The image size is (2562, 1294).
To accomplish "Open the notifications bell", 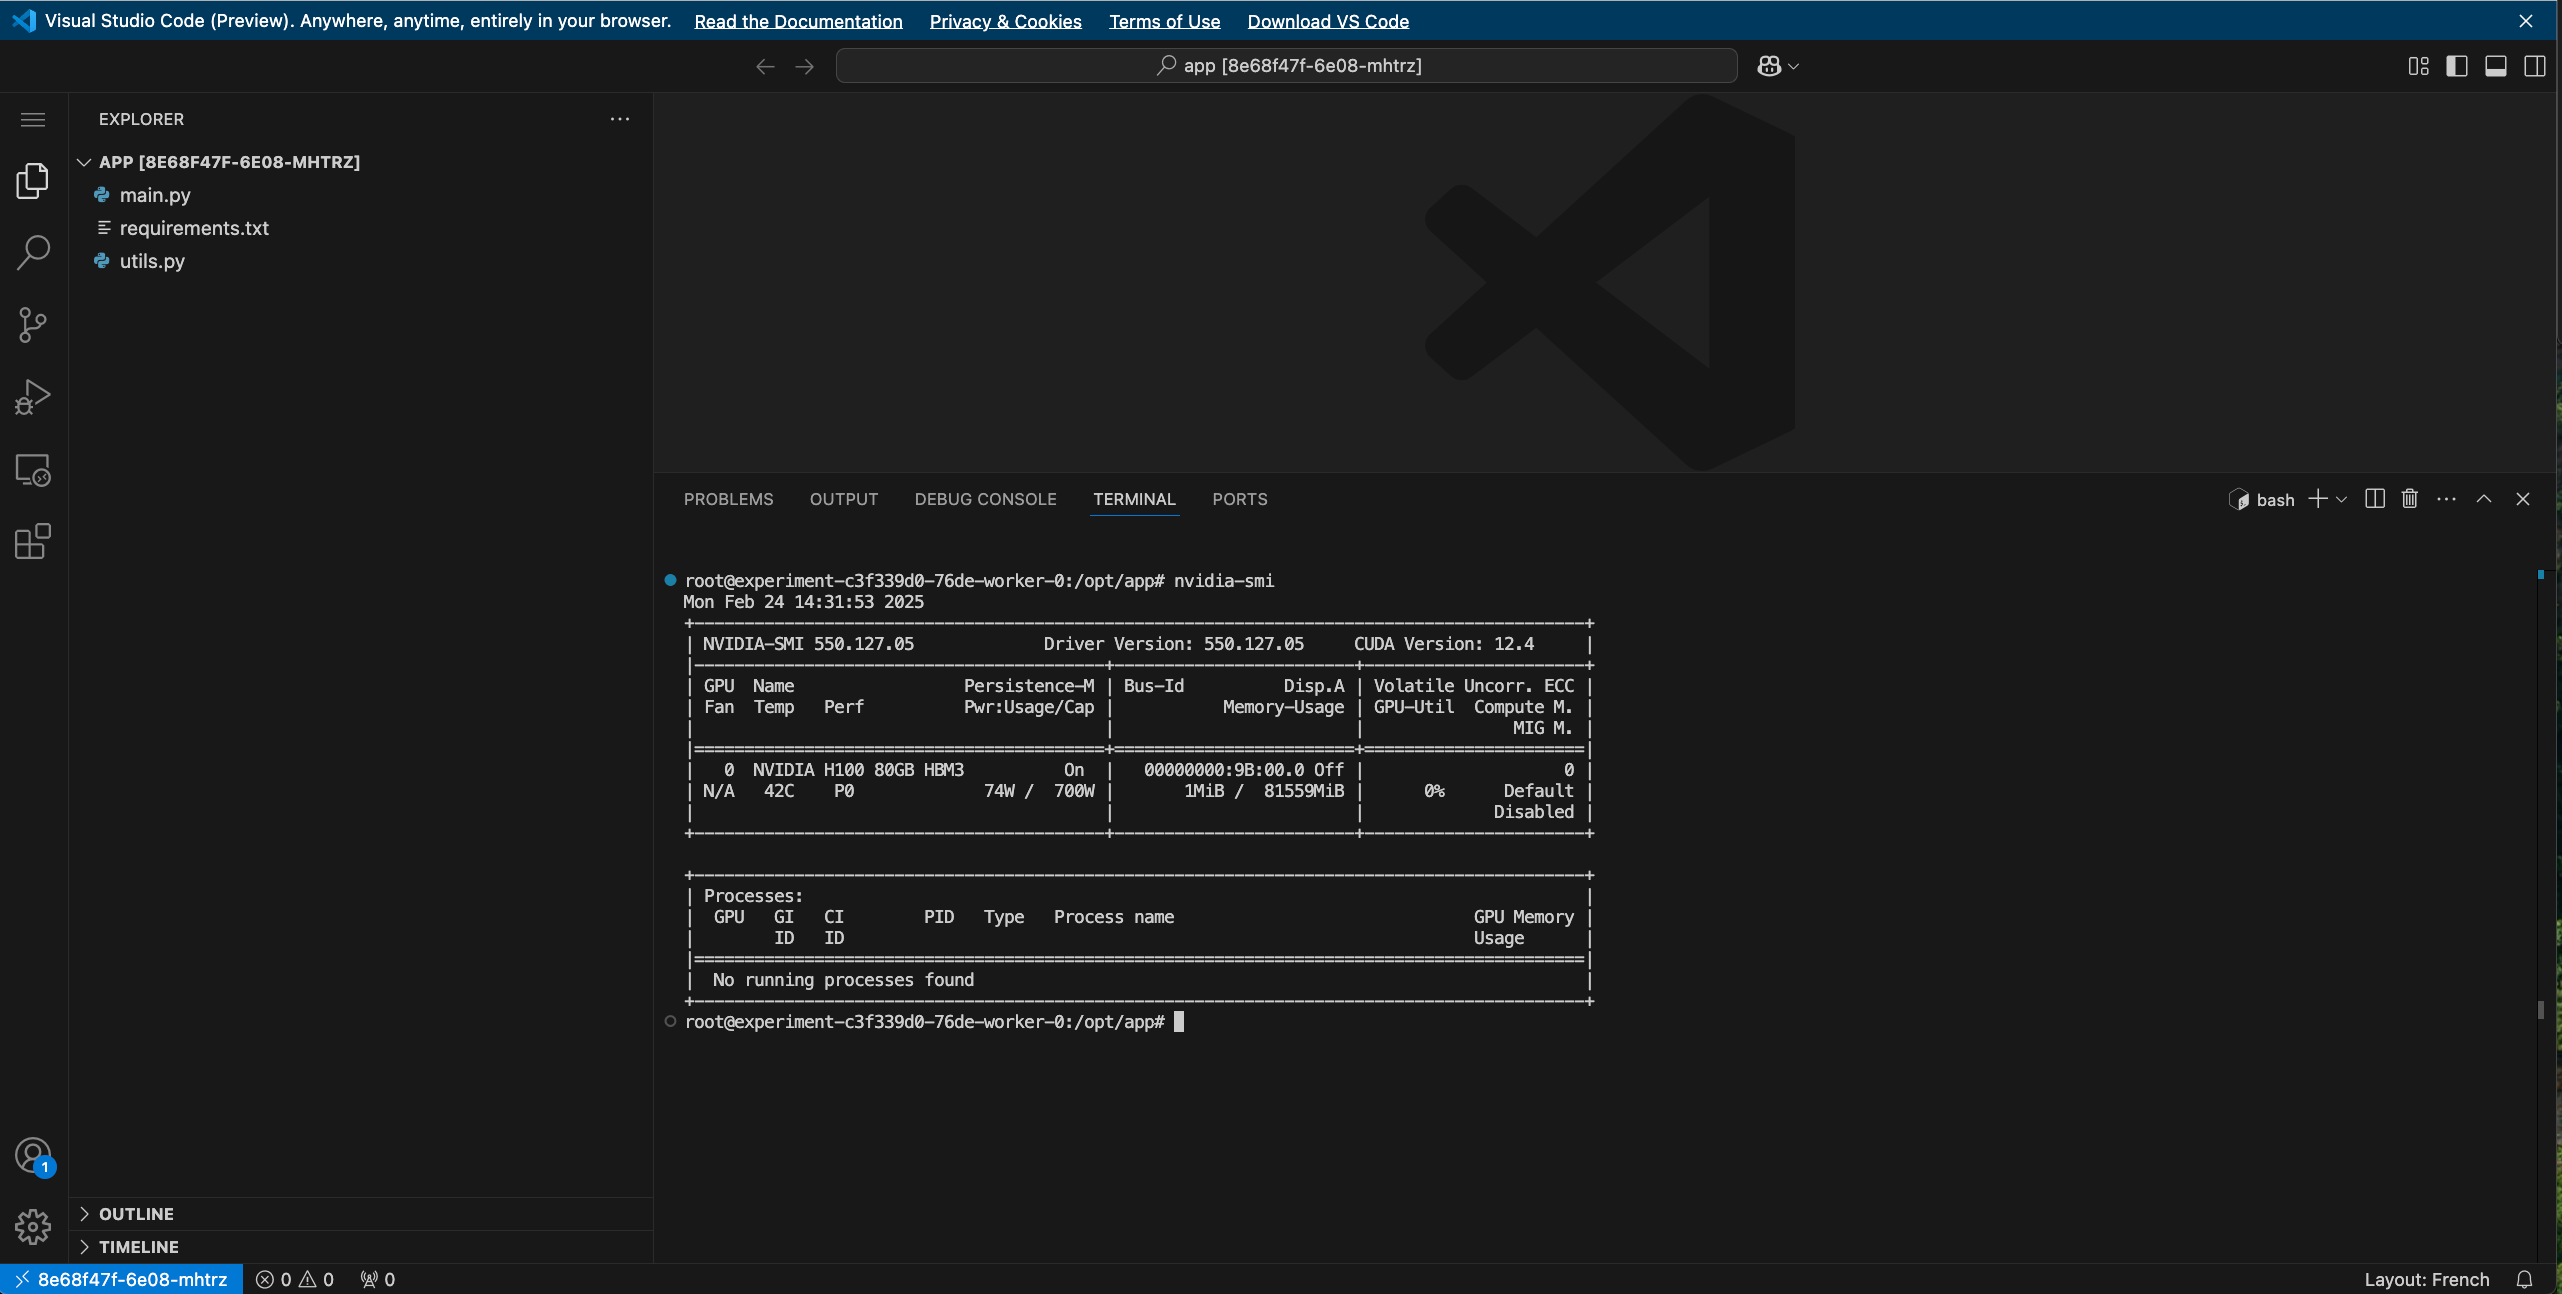I will (2524, 1279).
